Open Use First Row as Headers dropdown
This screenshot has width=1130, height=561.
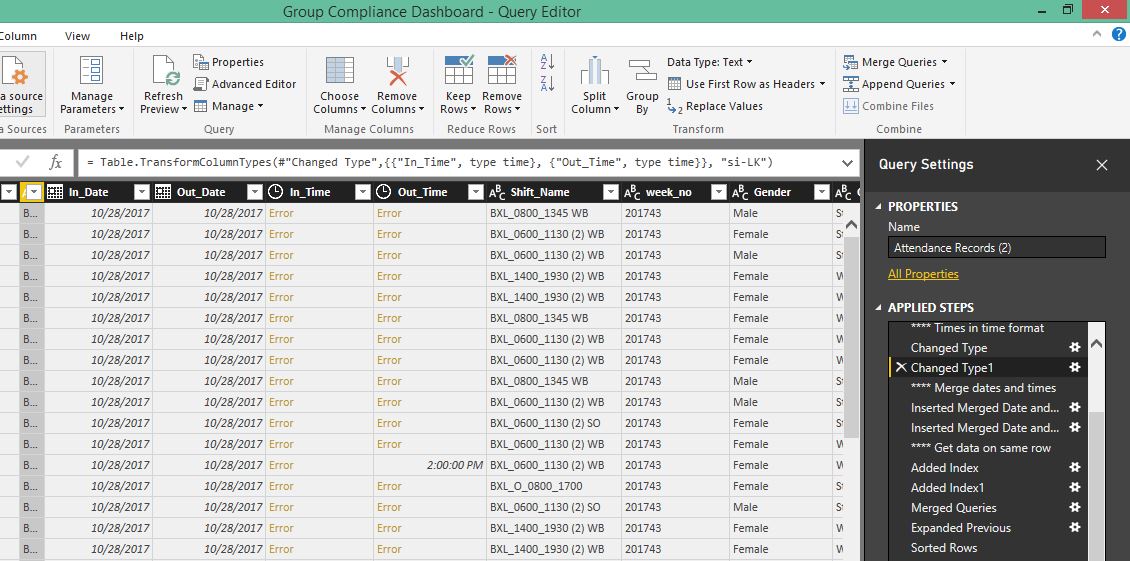click(747, 84)
